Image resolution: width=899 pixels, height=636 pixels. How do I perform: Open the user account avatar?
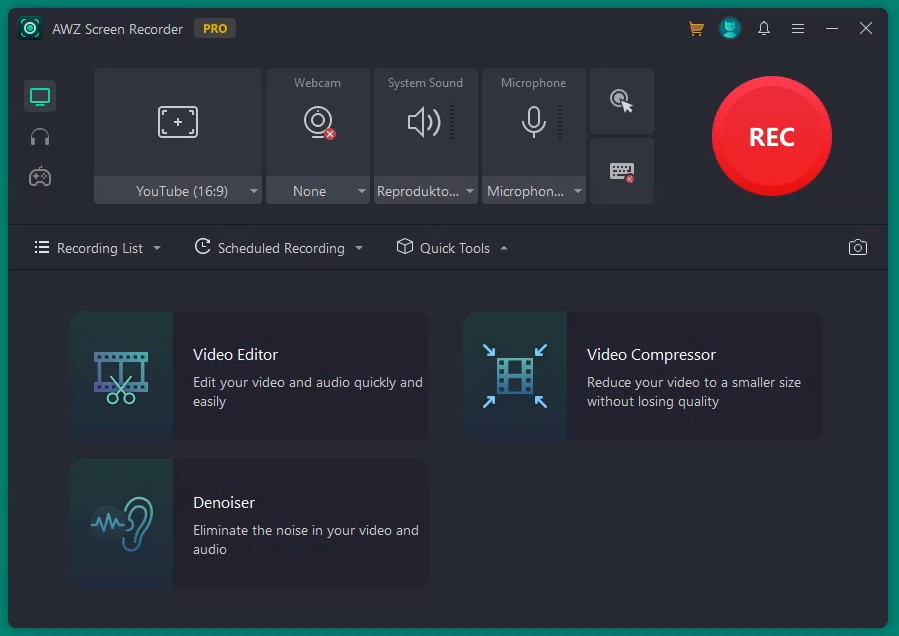point(730,29)
